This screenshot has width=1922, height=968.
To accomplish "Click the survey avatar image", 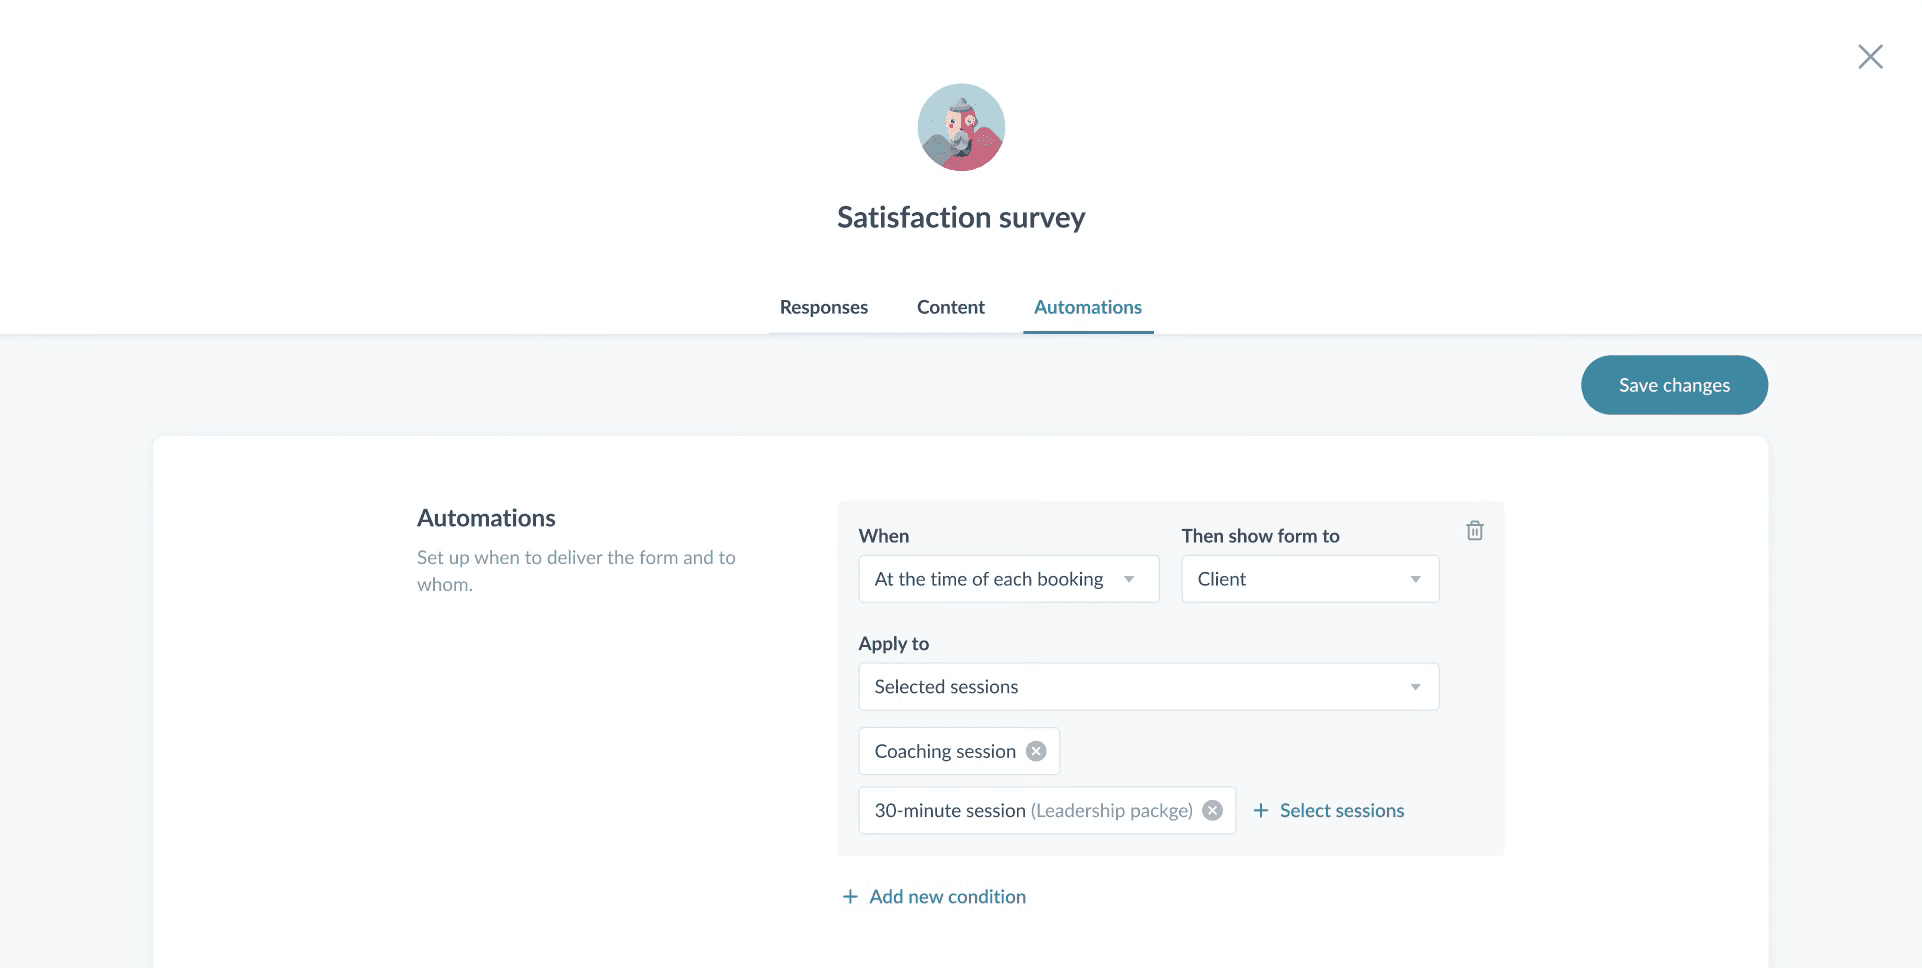I will (x=961, y=127).
